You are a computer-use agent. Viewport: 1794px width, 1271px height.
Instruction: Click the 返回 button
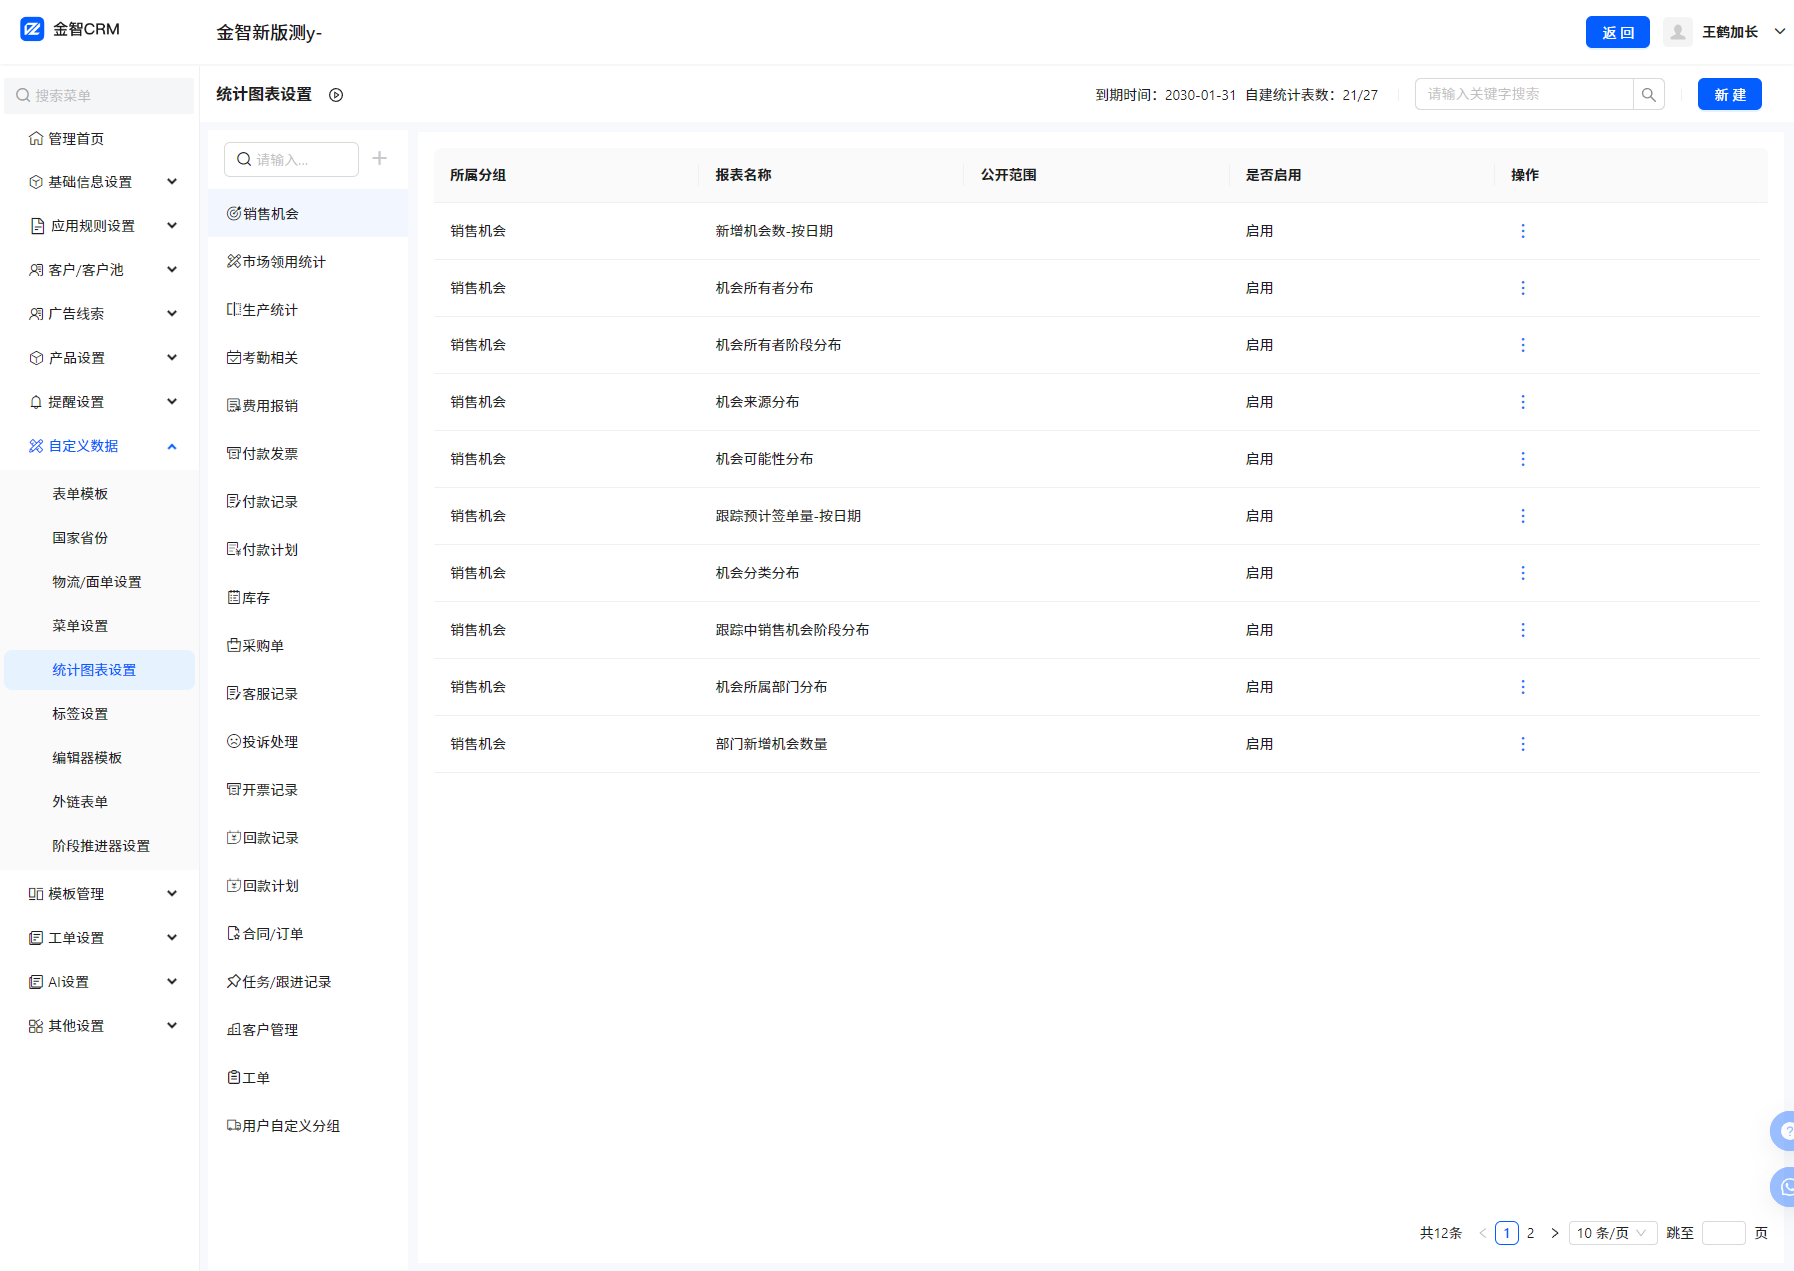pos(1617,32)
